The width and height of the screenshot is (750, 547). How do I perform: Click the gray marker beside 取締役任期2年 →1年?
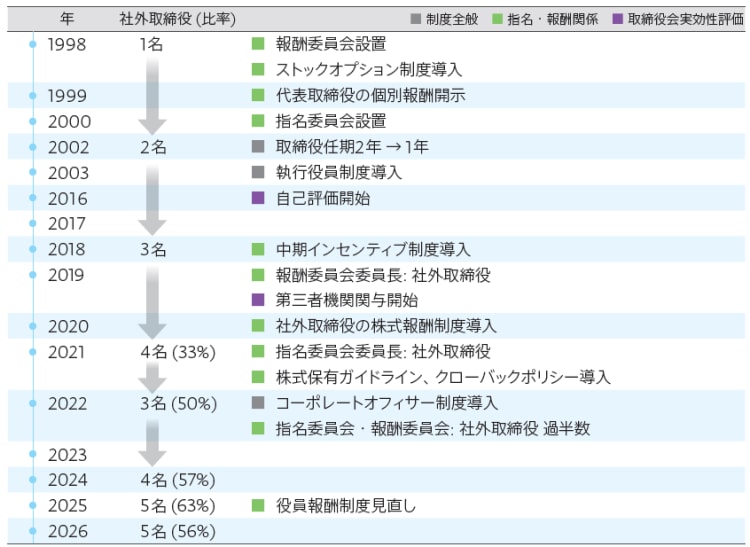click(x=258, y=146)
